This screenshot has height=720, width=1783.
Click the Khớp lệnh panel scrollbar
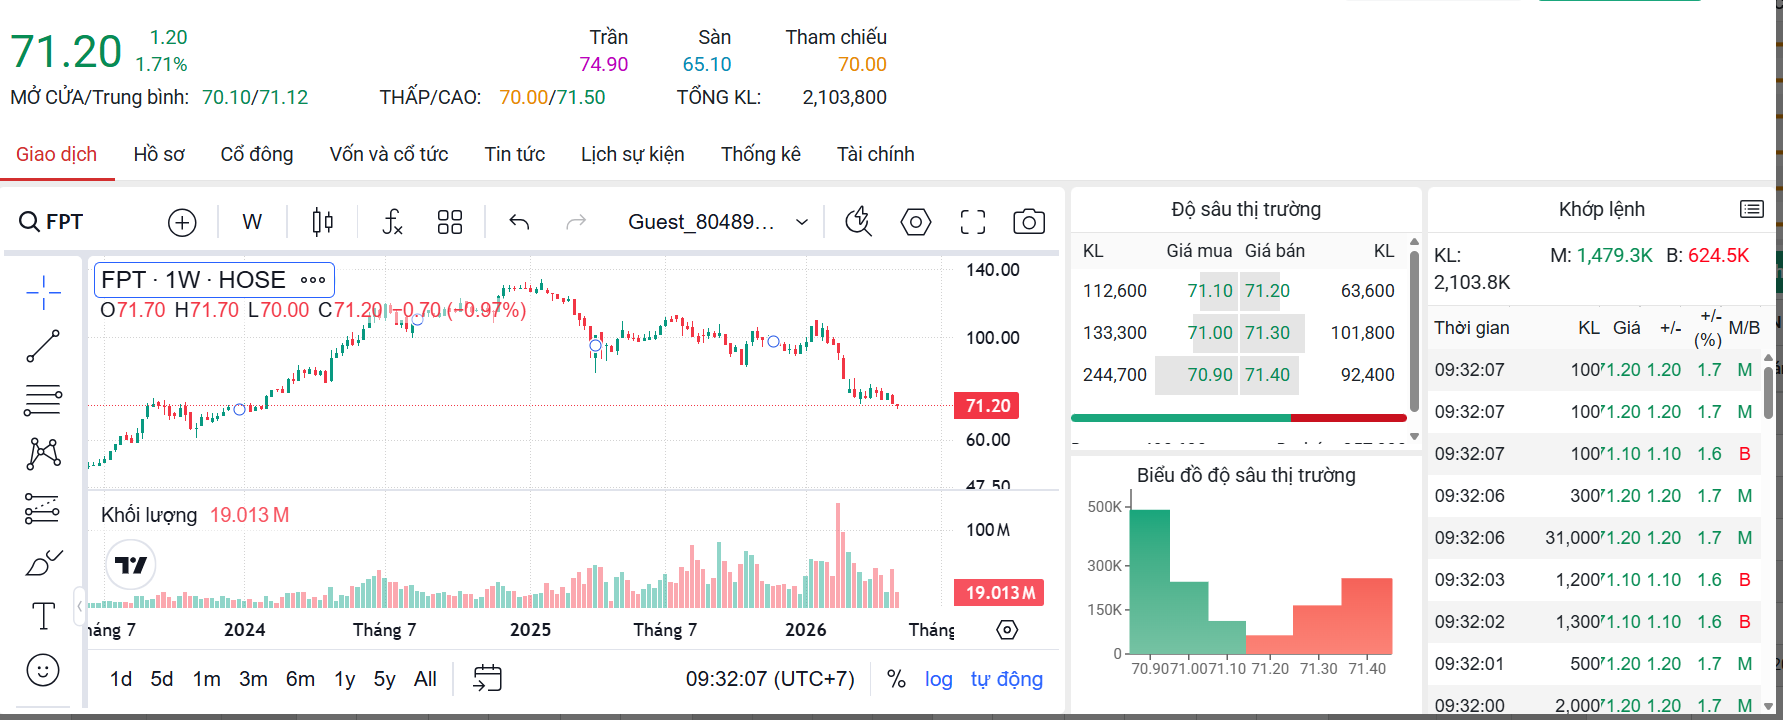[x=1768, y=393]
